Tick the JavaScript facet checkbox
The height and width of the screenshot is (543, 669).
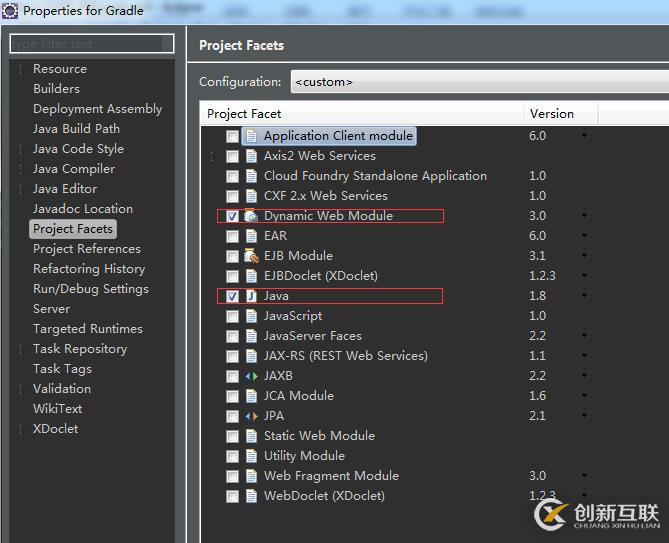[232, 316]
